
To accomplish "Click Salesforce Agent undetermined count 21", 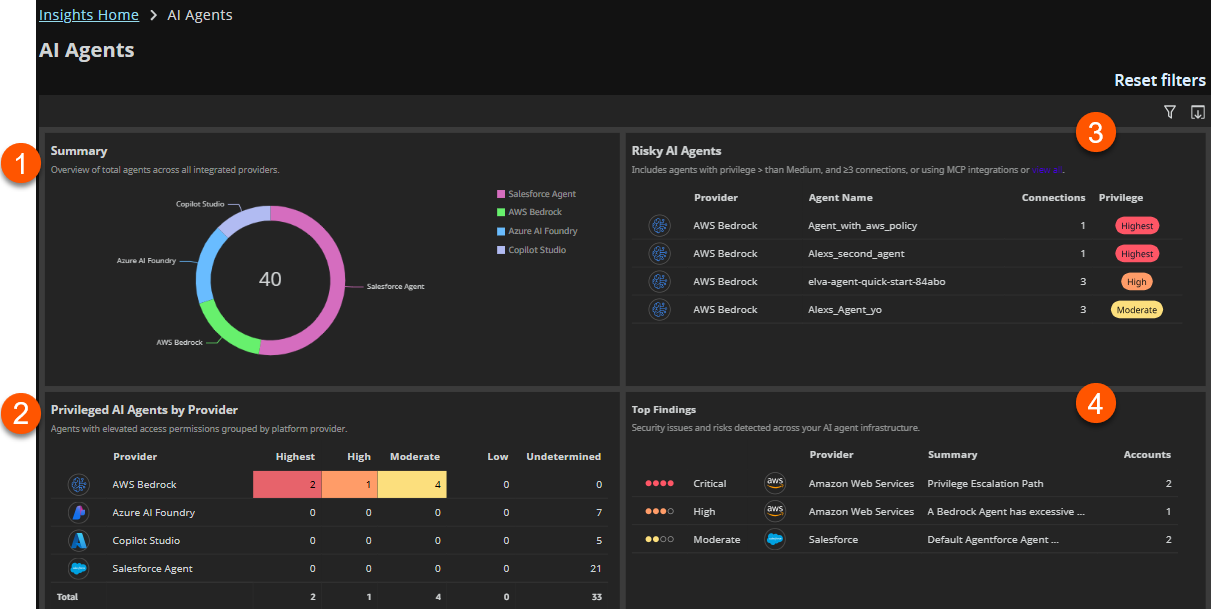I will (597, 569).
